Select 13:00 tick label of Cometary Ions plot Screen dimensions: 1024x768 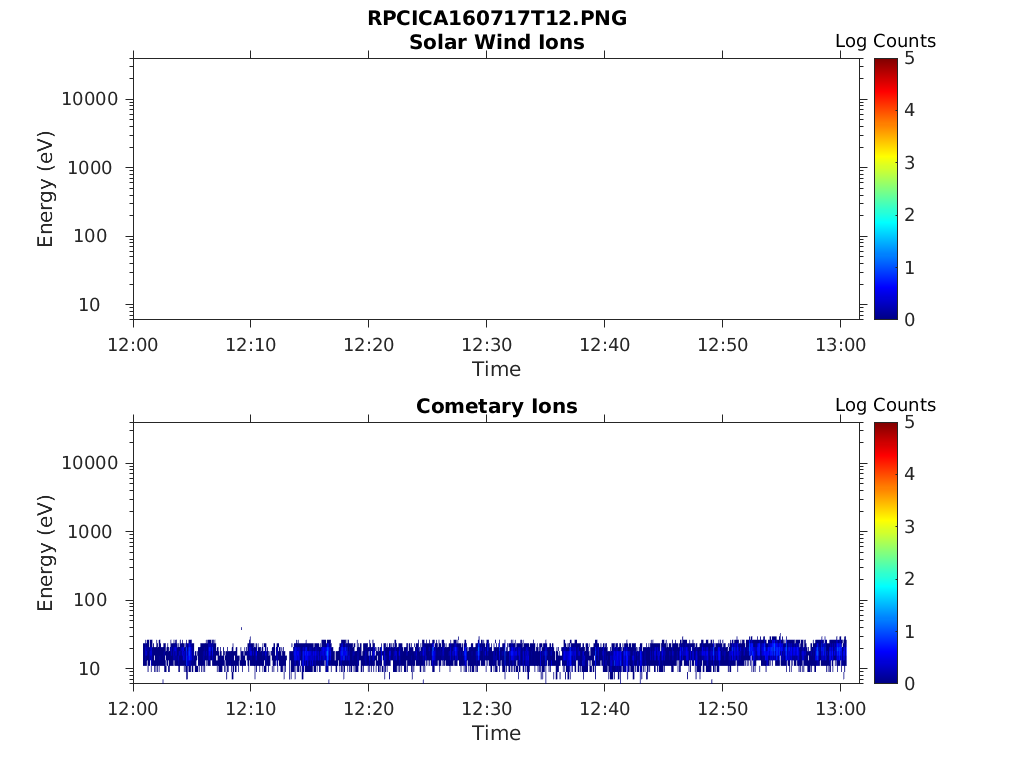[840, 709]
